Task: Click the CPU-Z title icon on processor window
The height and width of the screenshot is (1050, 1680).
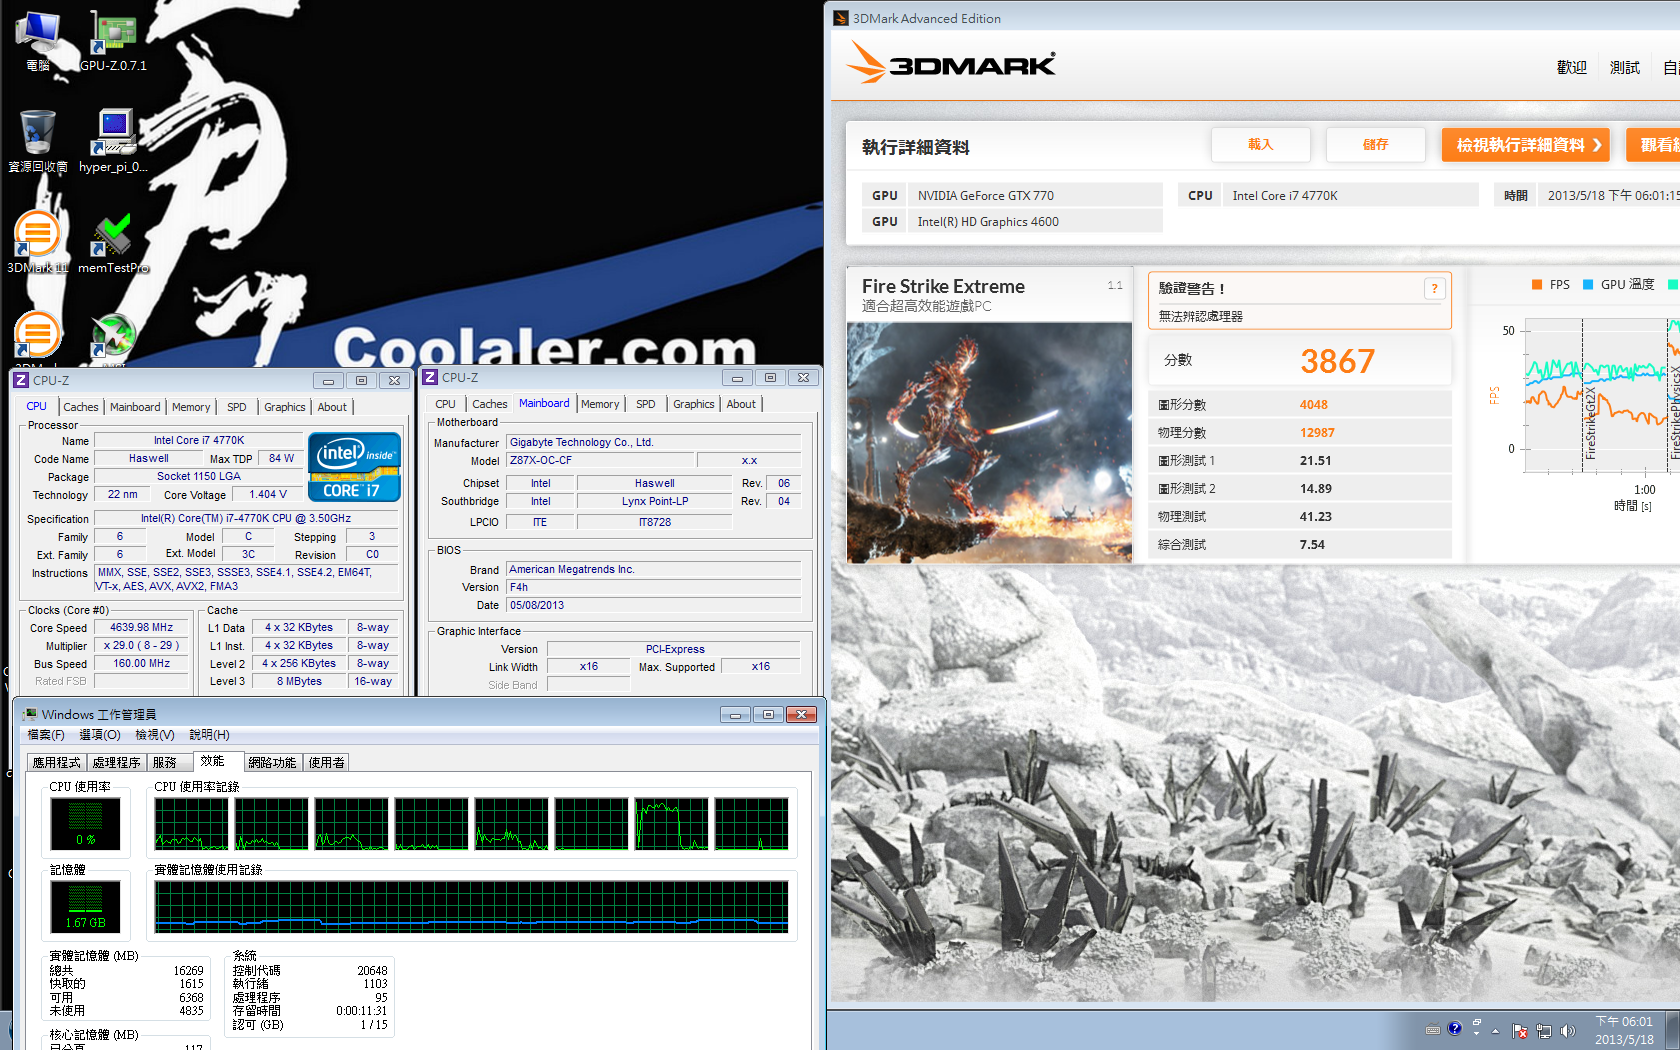Action: coord(21,380)
